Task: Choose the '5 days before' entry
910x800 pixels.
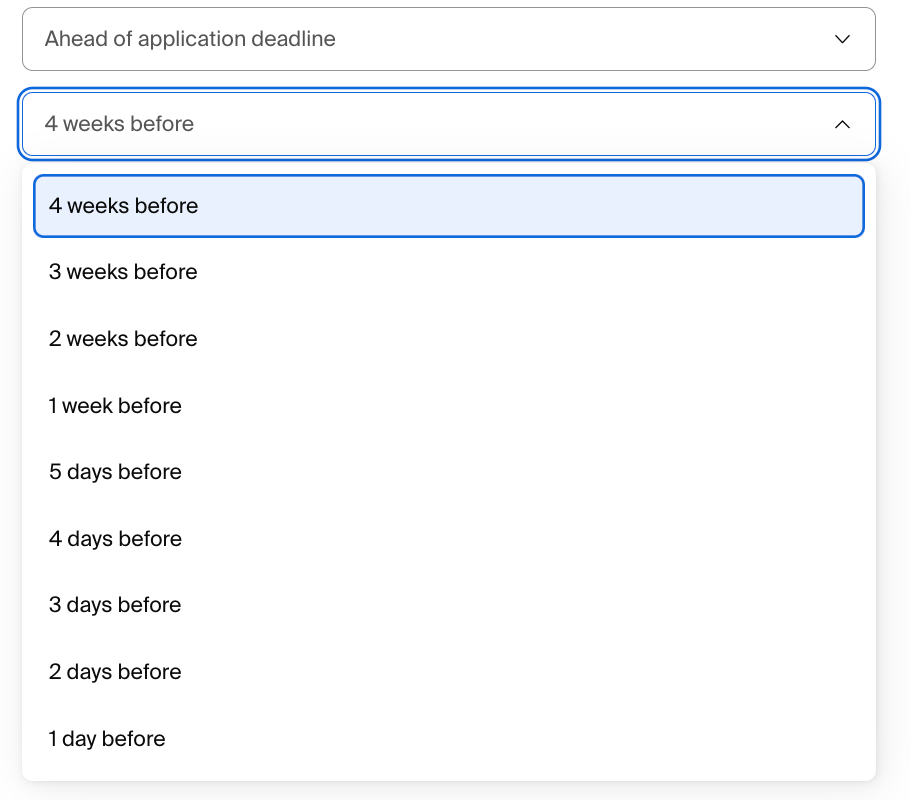Action: [x=449, y=471]
